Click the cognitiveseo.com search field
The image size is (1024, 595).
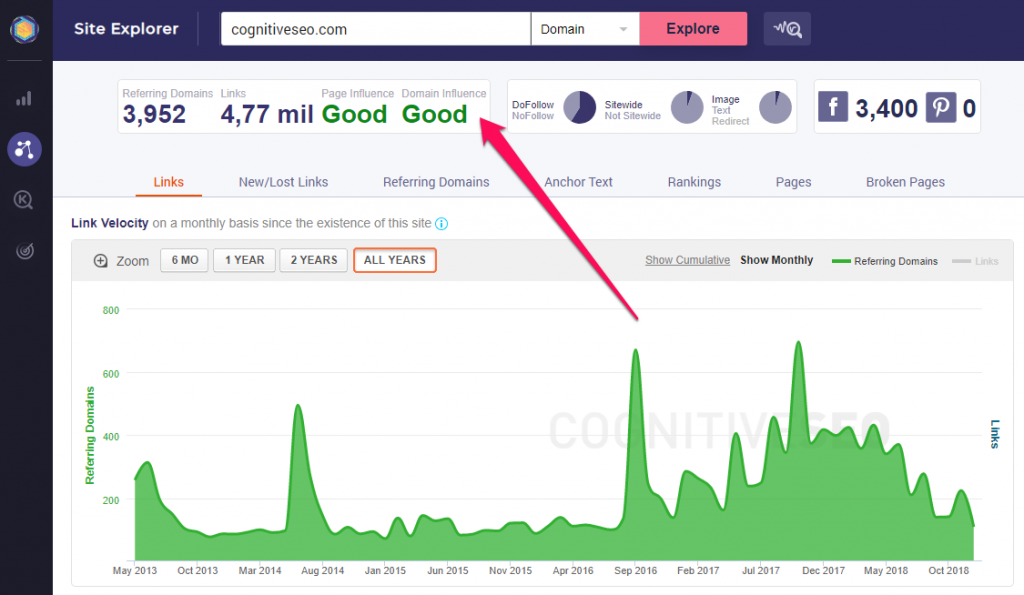pos(376,29)
